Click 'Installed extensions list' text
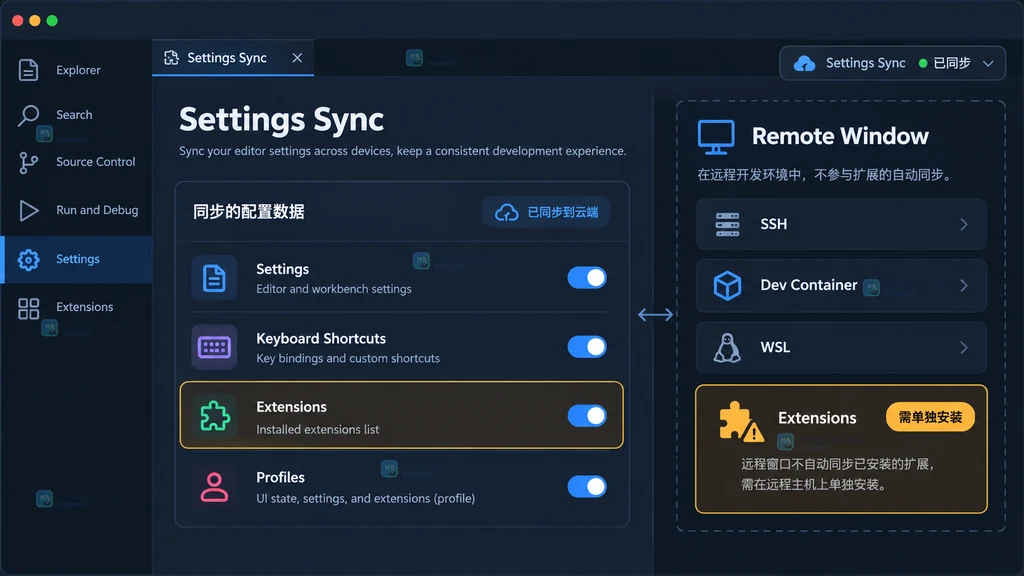Viewport: 1024px width, 576px height. (317, 429)
